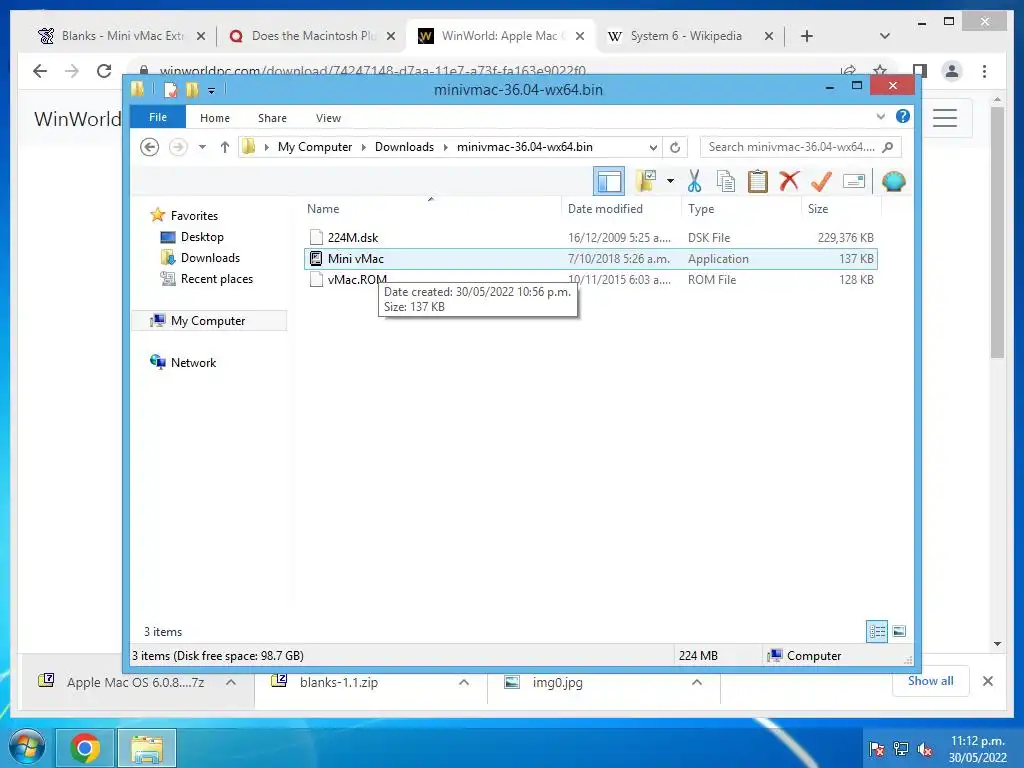Open WinWorld hamburger menu
Image resolution: width=1024 pixels, height=768 pixels.
(x=945, y=118)
